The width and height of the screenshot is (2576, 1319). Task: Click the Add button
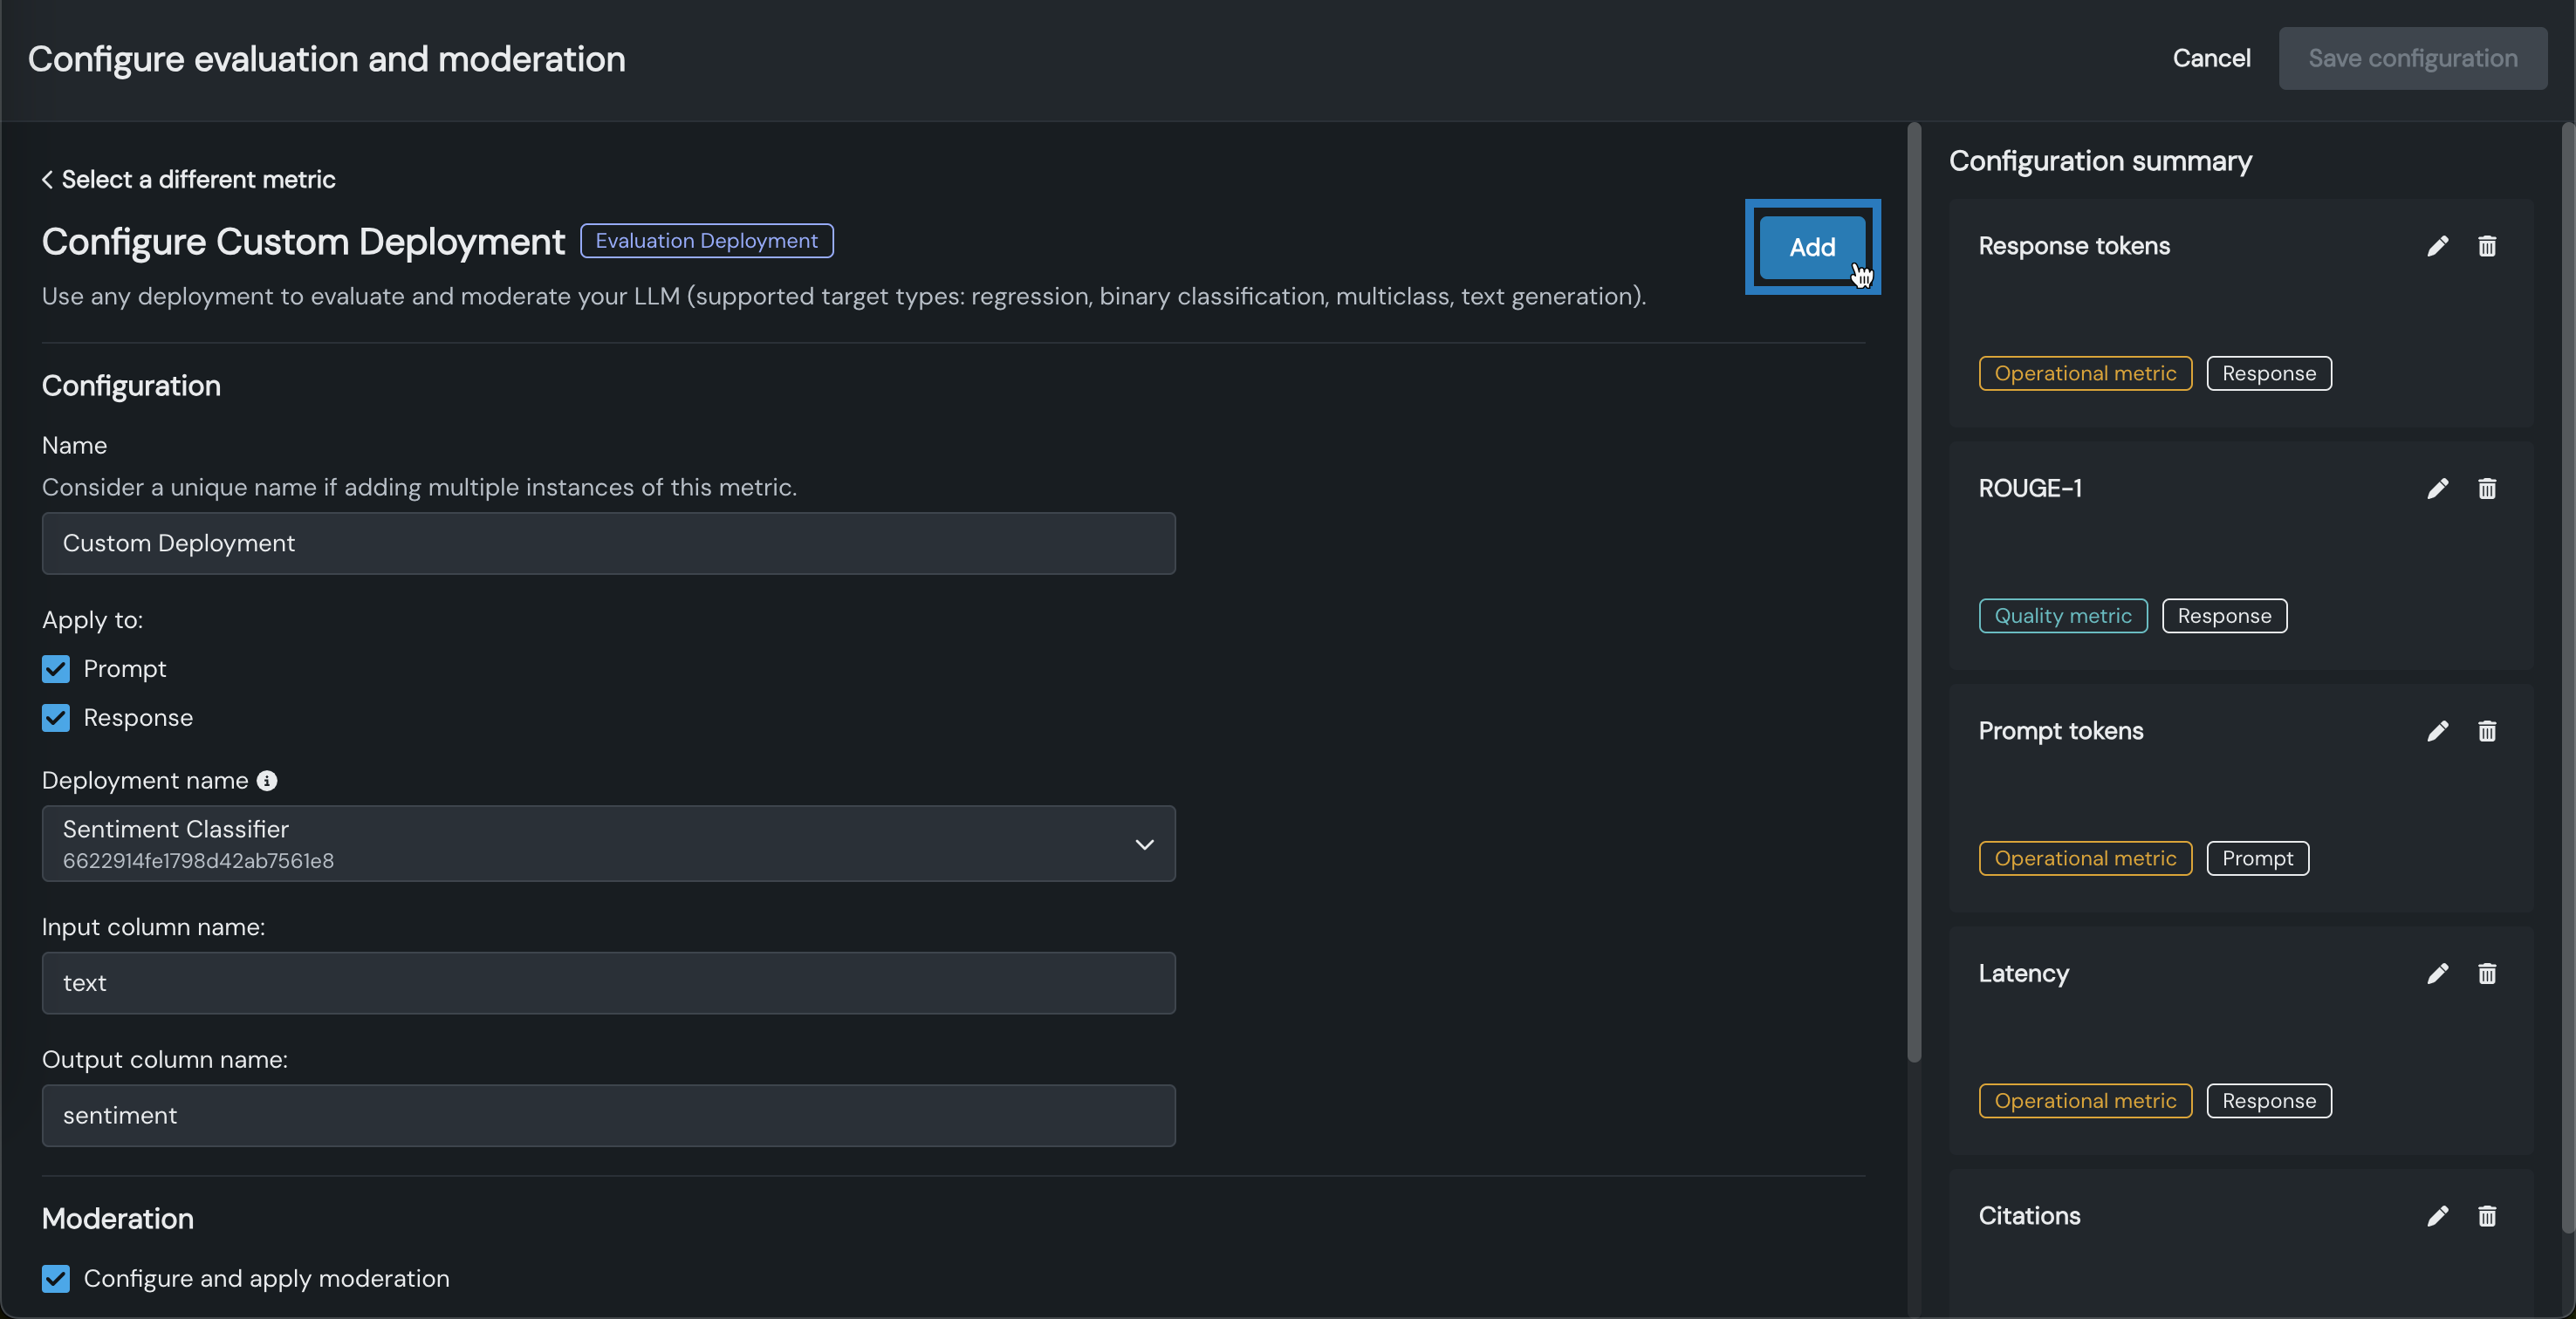(1811, 247)
